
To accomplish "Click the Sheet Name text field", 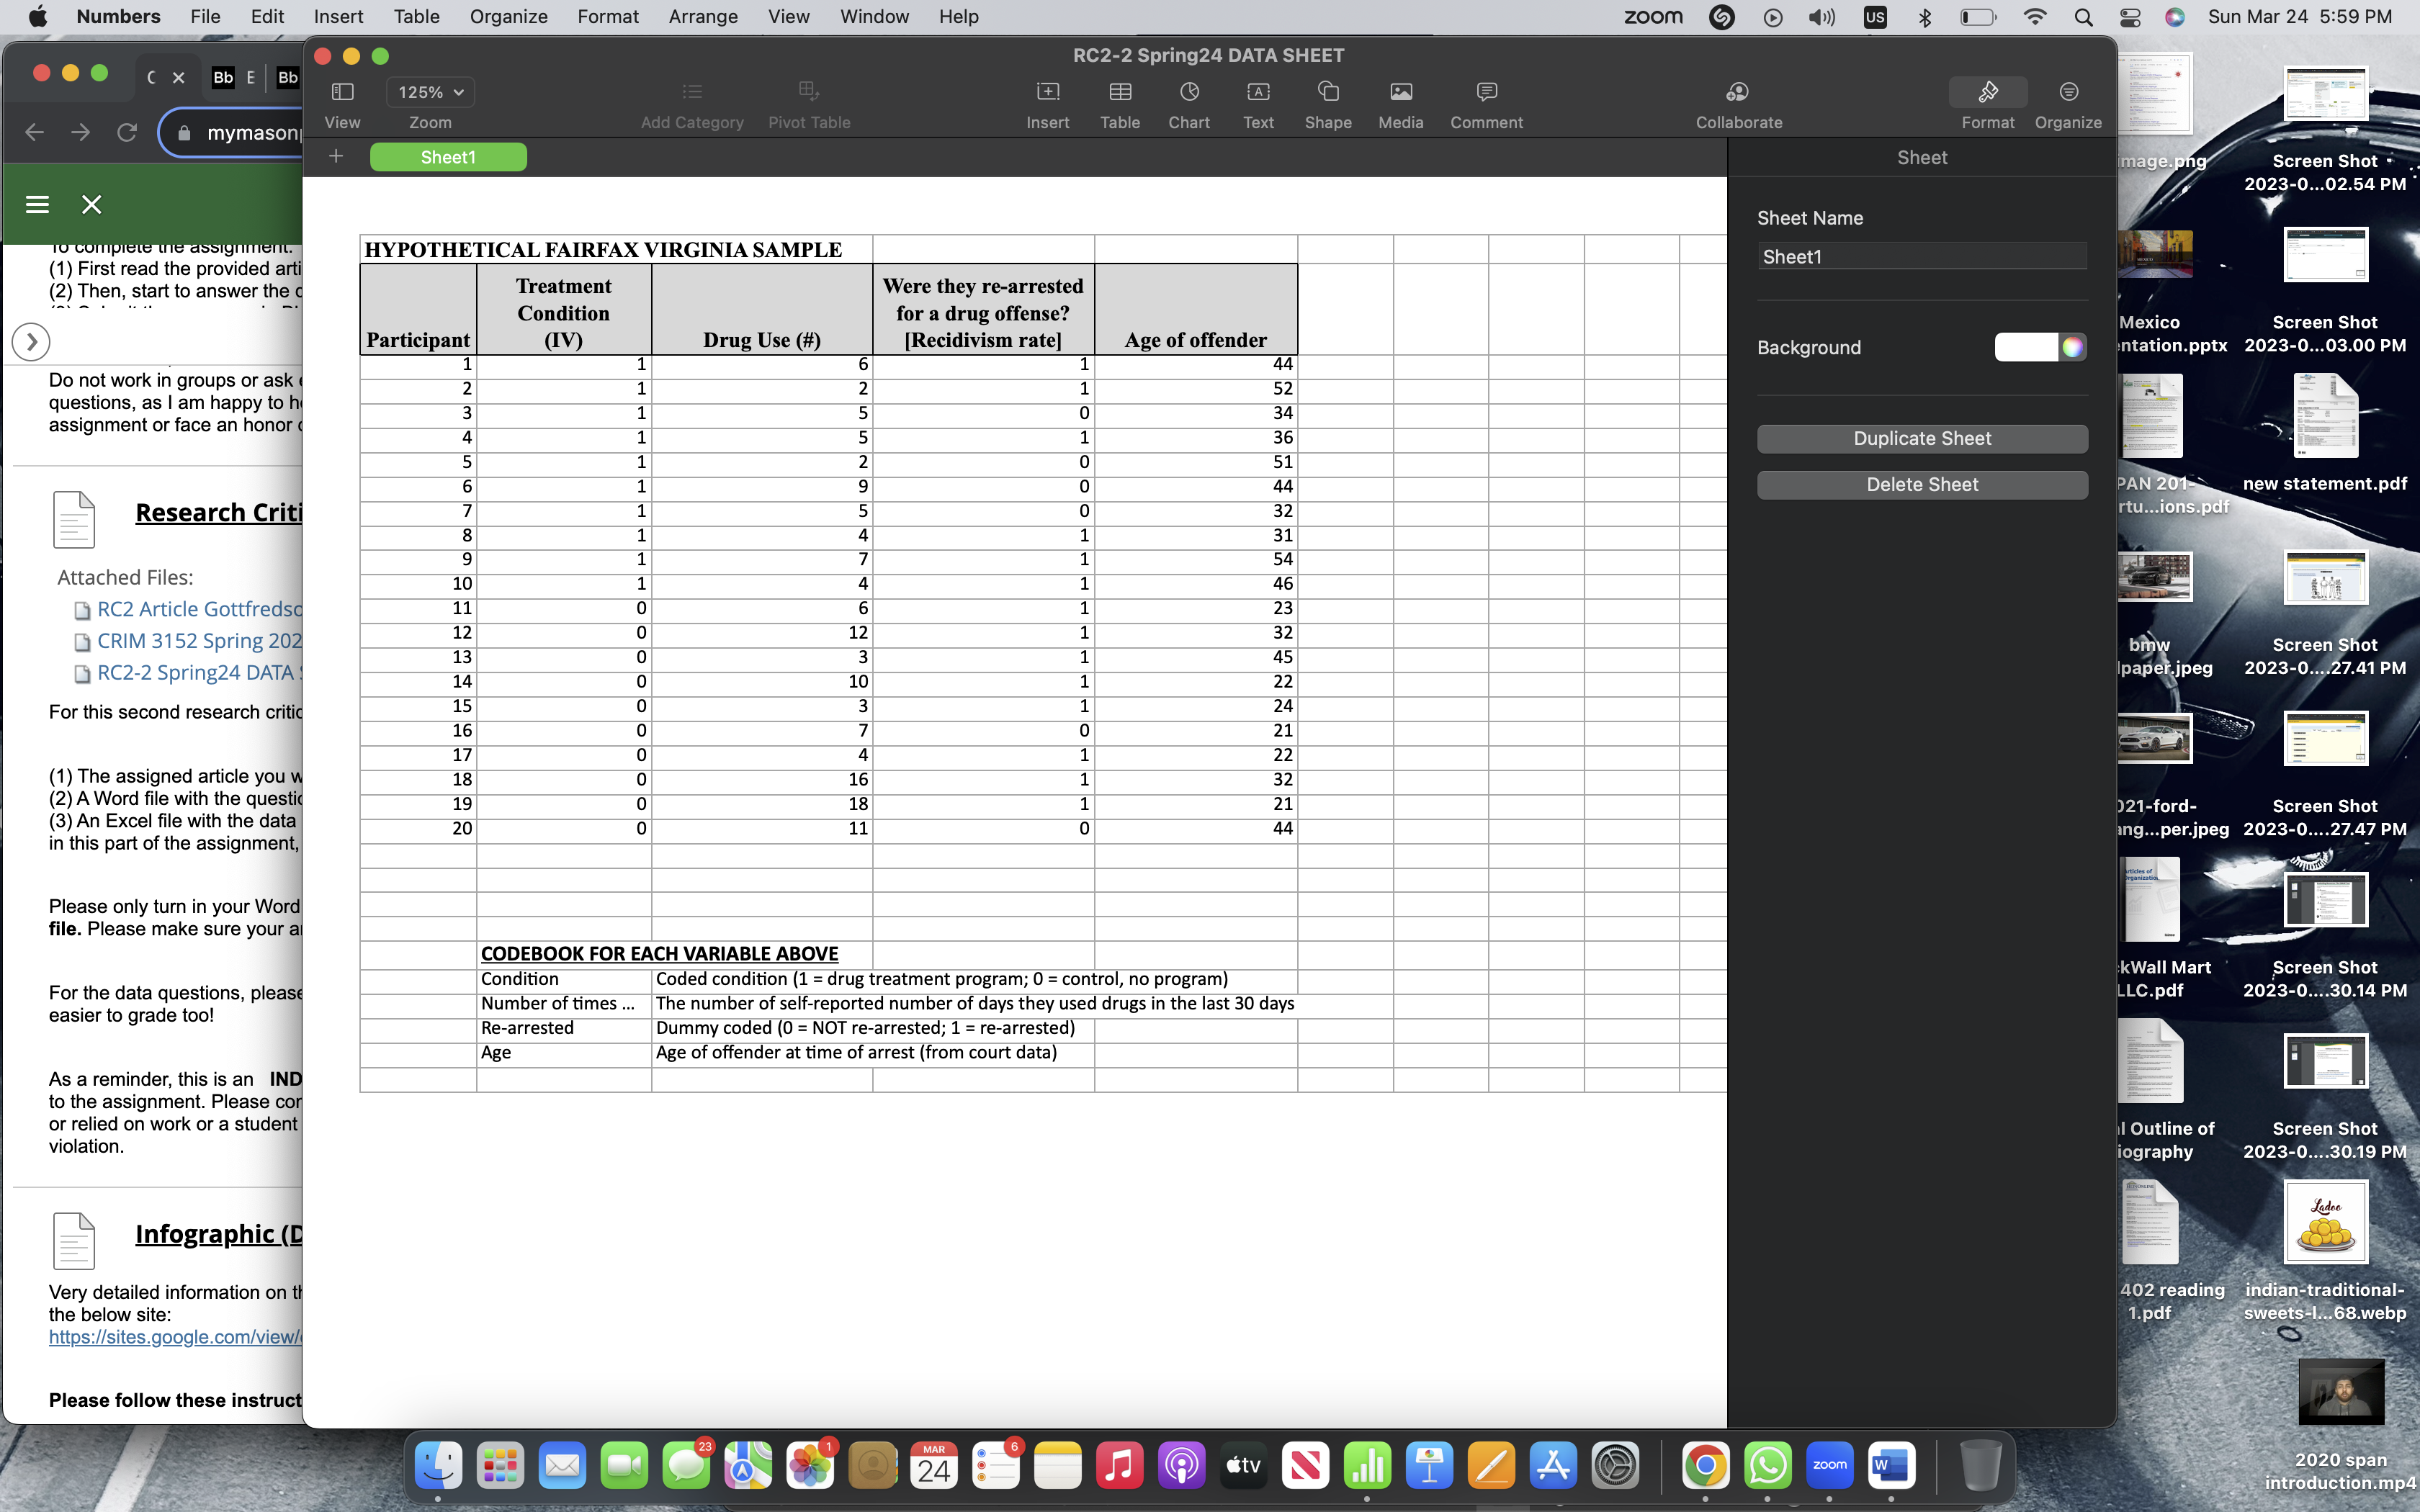I will [1921, 257].
